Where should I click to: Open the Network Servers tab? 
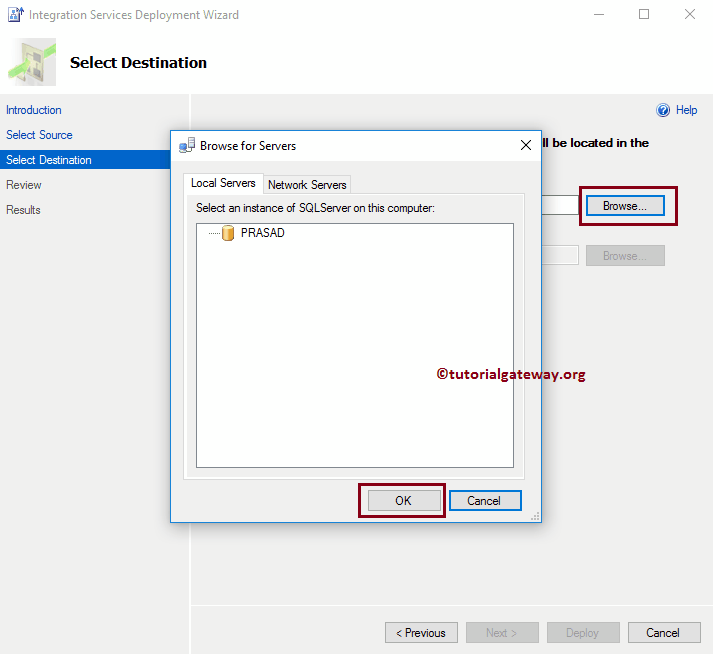pos(307,185)
